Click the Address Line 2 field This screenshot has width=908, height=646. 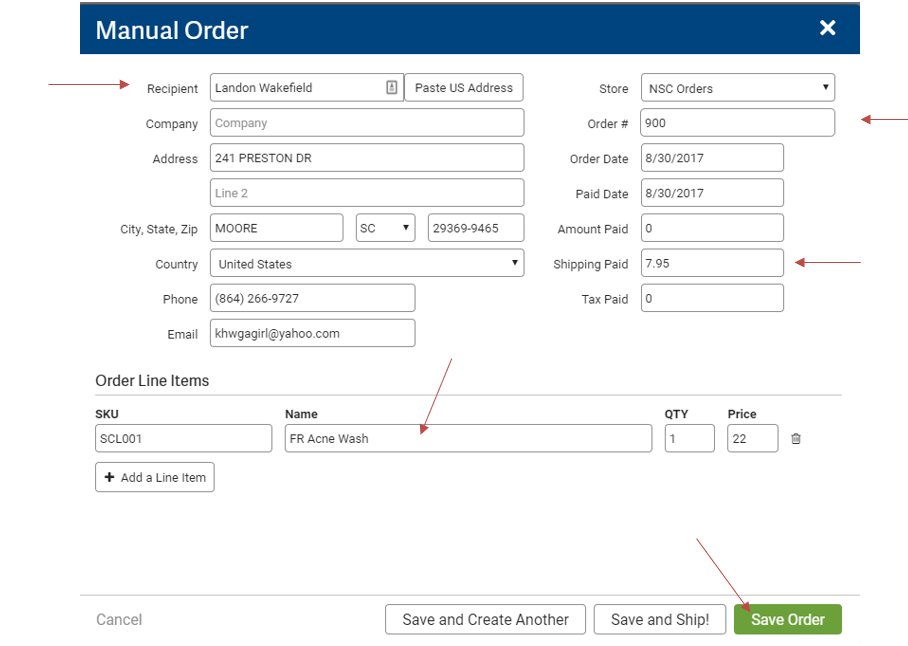(x=367, y=193)
